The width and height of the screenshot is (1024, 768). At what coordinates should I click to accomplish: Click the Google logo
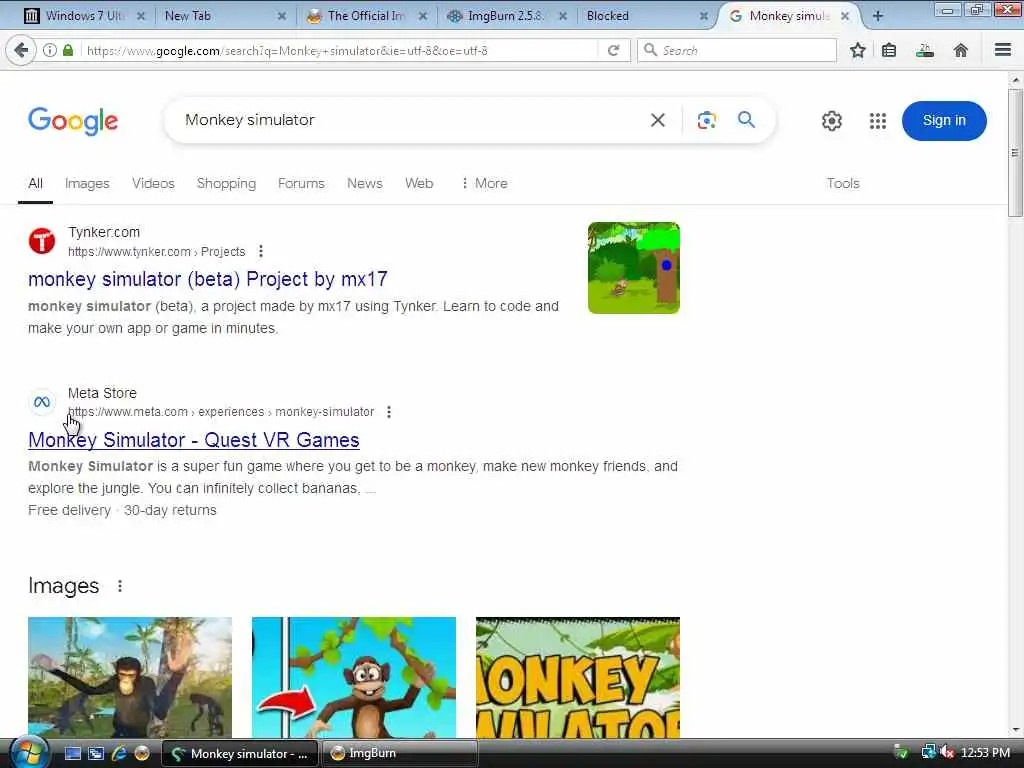pos(73,121)
